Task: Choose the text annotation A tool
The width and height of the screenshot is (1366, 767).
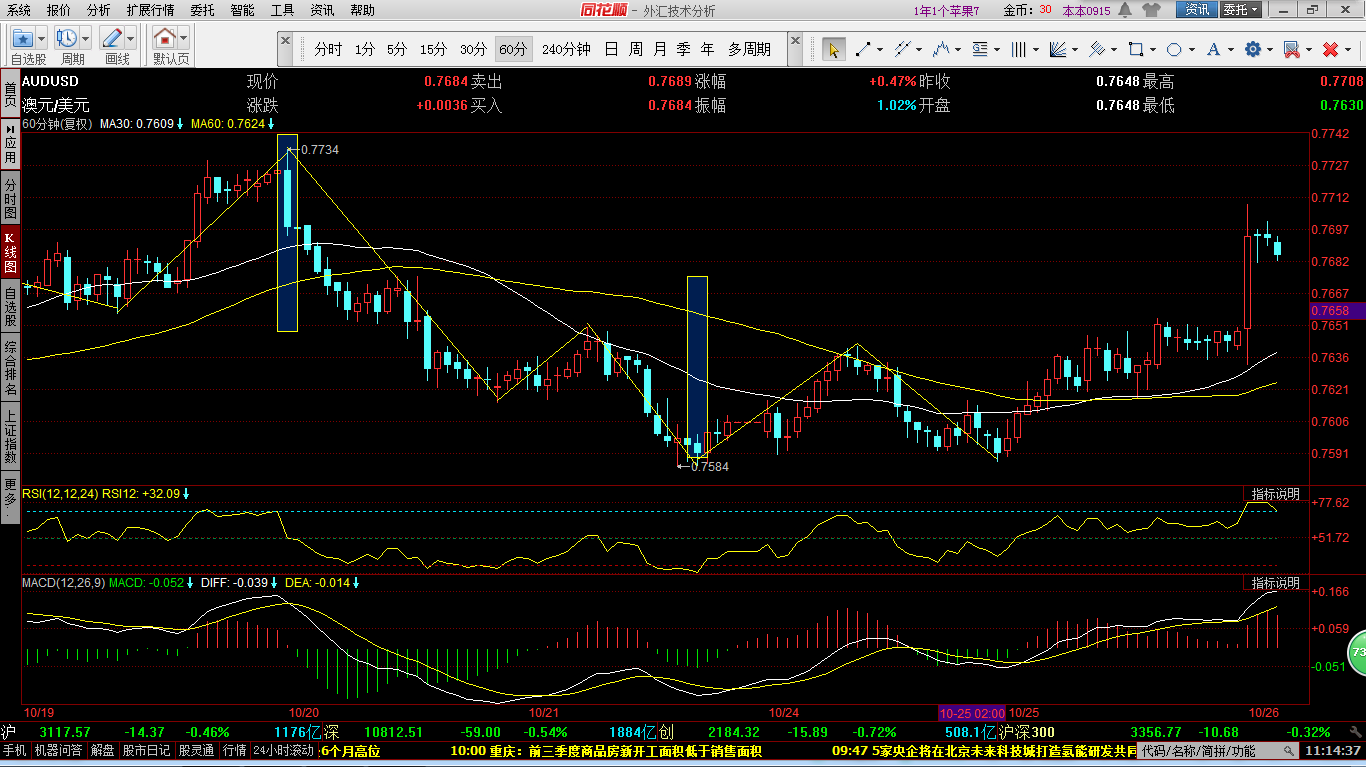Action: pos(1214,49)
